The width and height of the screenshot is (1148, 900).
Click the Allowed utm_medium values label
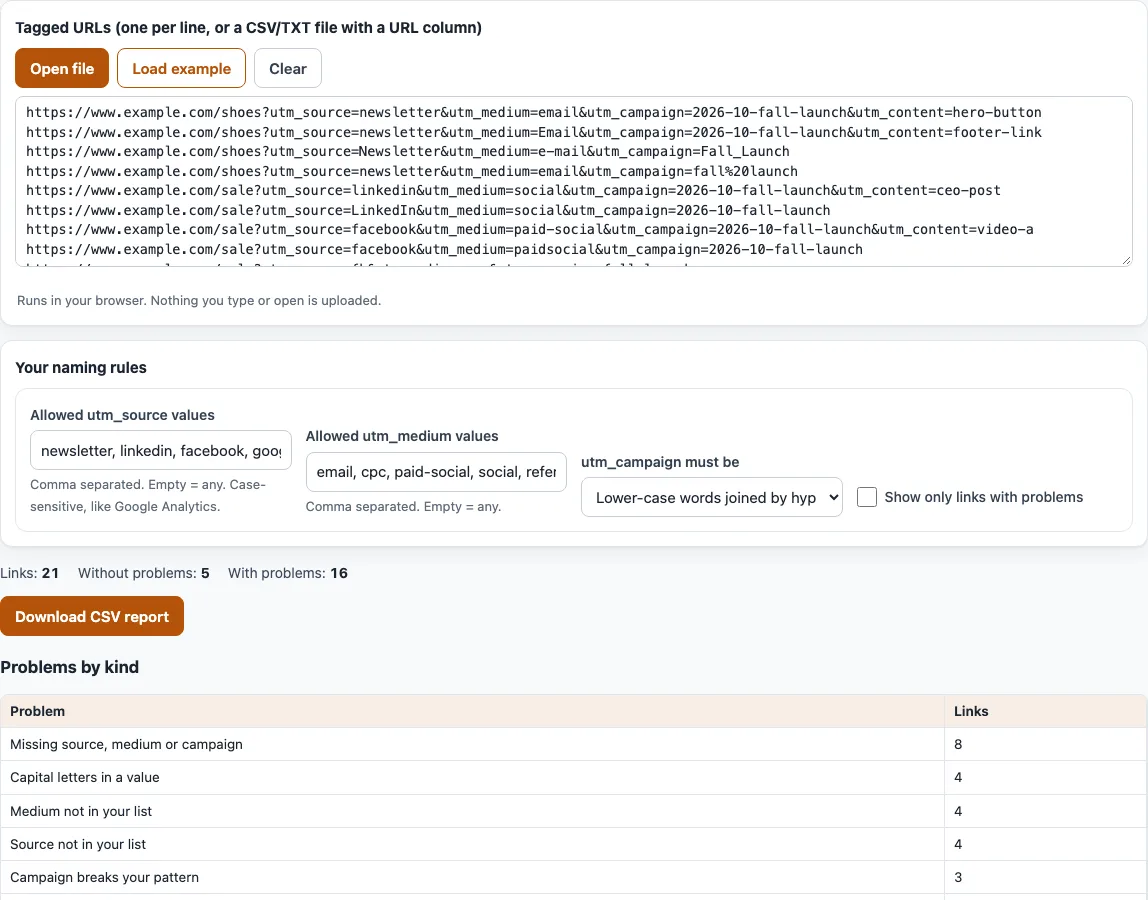[402, 436]
